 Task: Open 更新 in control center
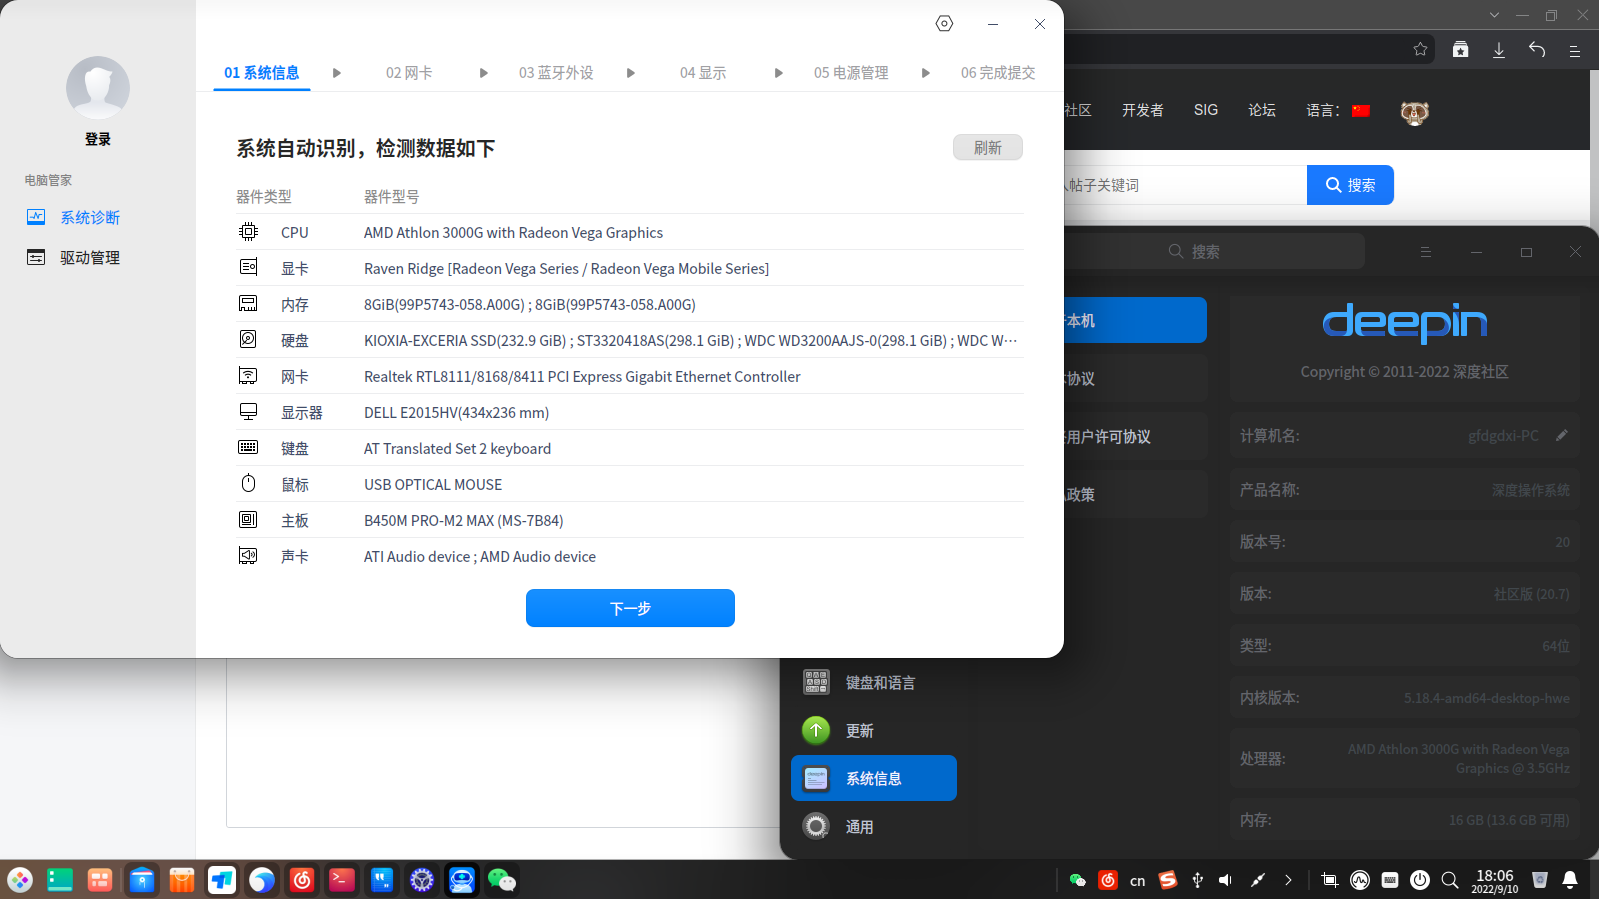click(x=874, y=730)
